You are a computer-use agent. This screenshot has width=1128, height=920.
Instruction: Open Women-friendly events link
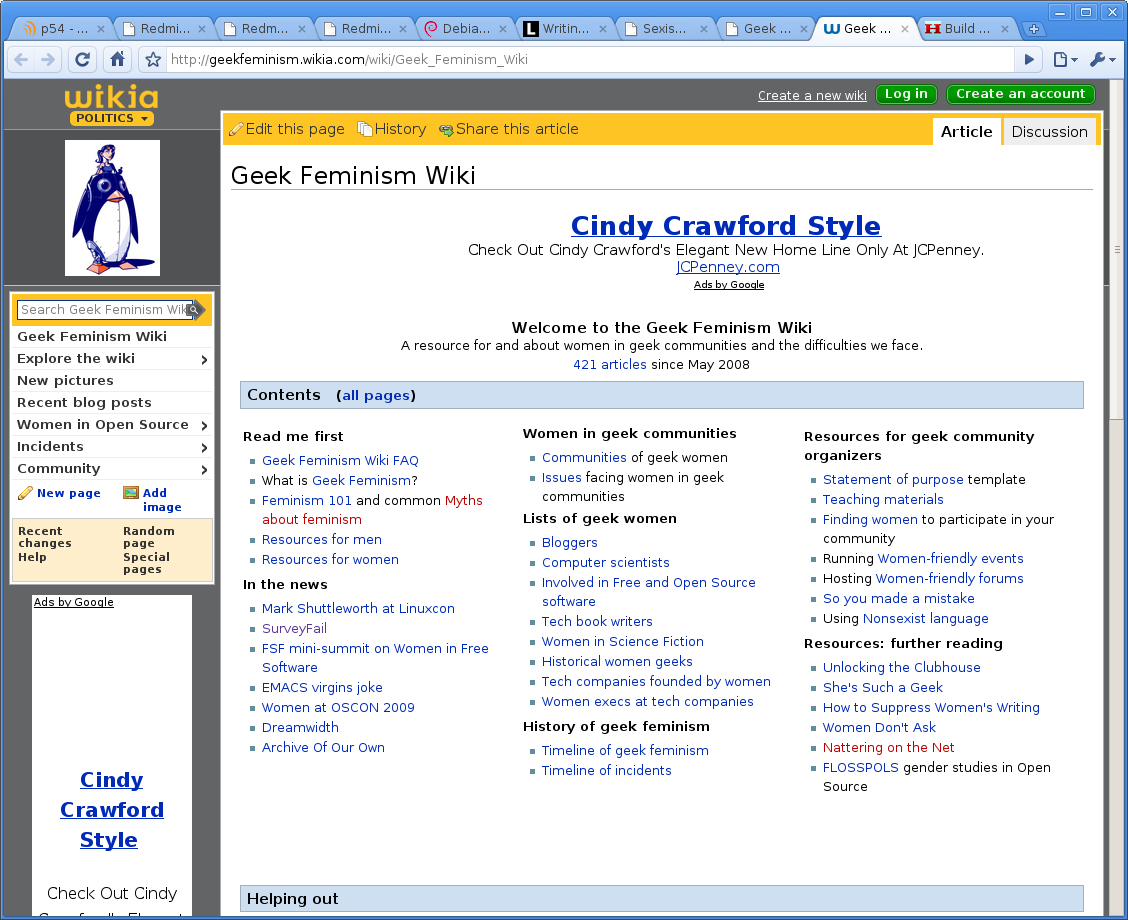[950, 559]
